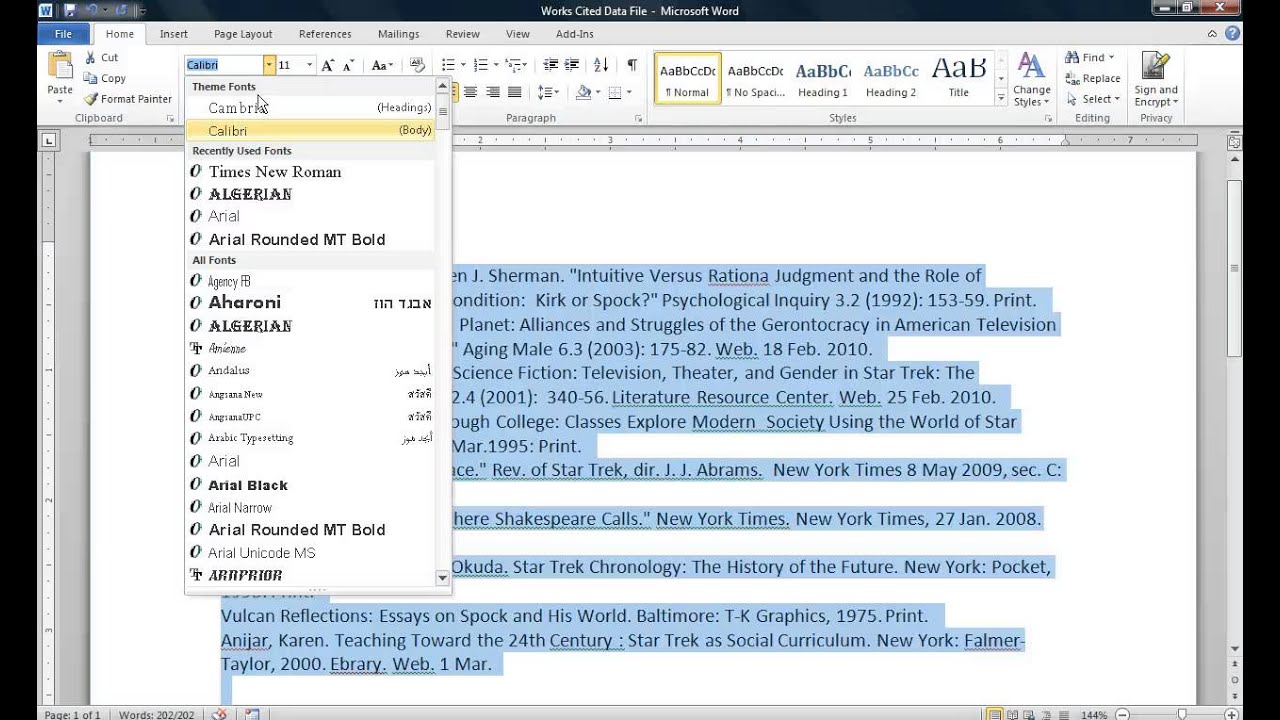Cut the selected text

point(101,58)
